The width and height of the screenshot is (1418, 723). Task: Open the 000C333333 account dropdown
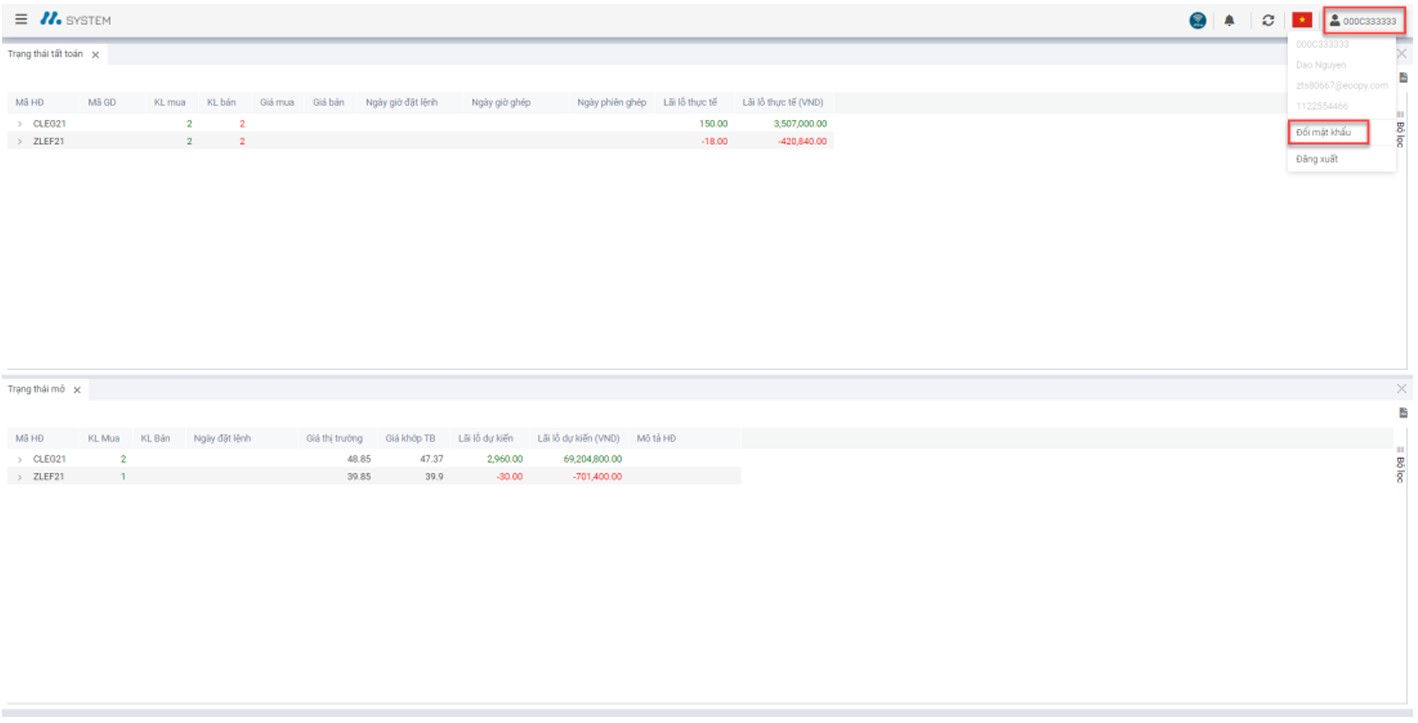[1363, 20]
